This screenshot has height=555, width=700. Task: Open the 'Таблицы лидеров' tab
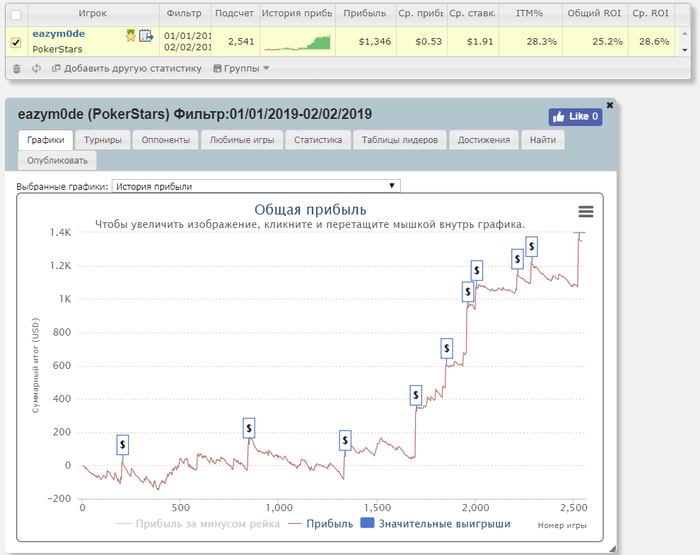400,140
